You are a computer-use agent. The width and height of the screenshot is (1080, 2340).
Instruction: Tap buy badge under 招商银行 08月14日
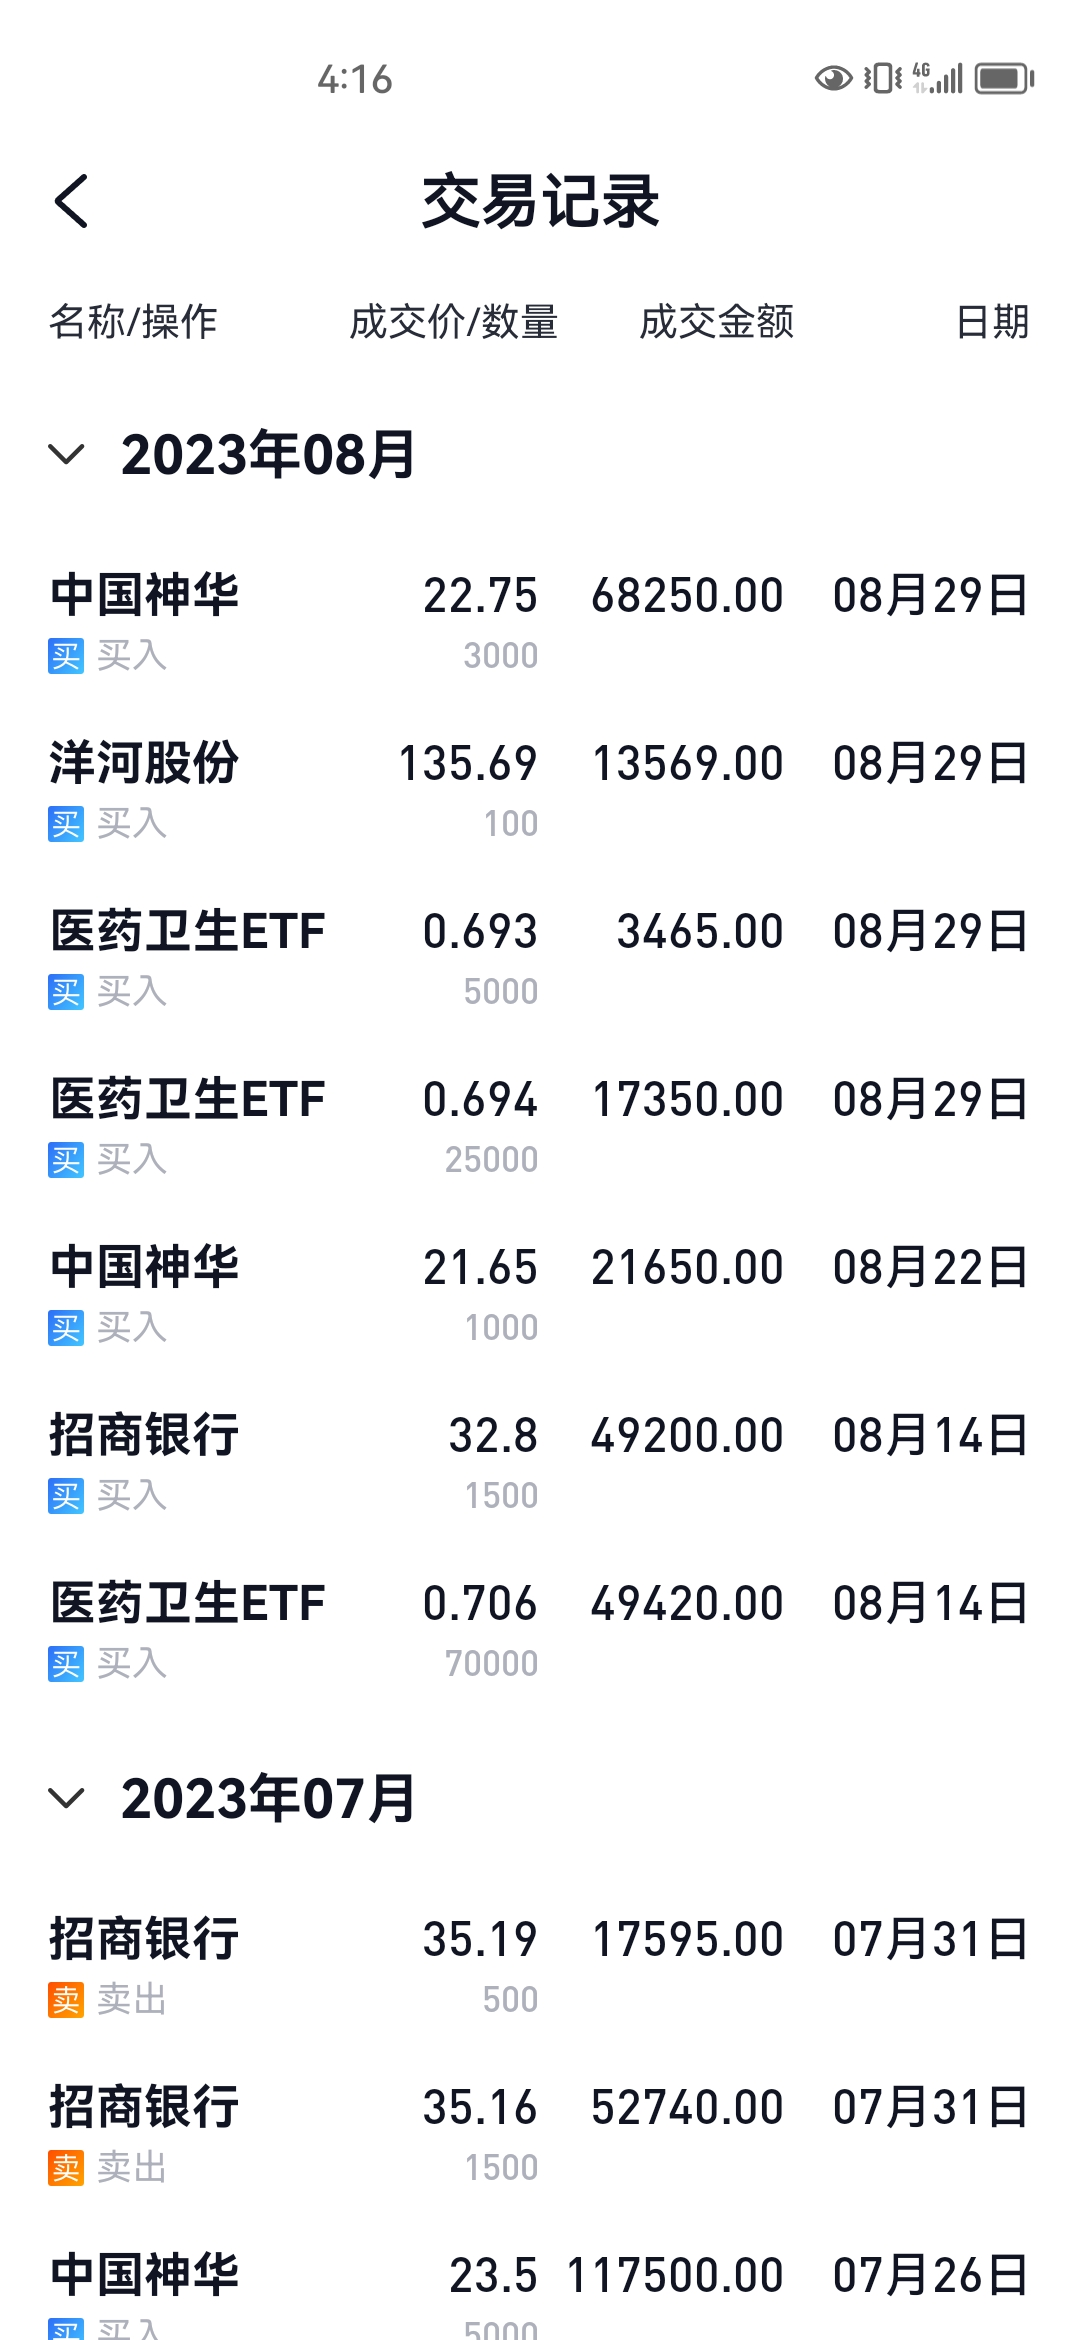[66, 1497]
